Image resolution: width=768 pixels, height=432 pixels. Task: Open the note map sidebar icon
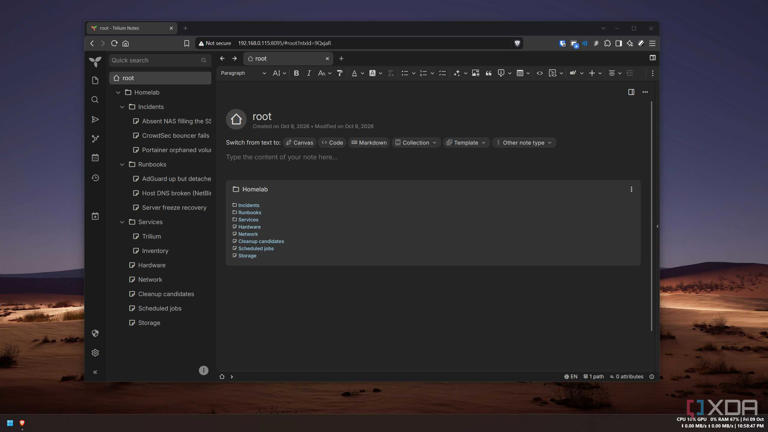(x=96, y=139)
